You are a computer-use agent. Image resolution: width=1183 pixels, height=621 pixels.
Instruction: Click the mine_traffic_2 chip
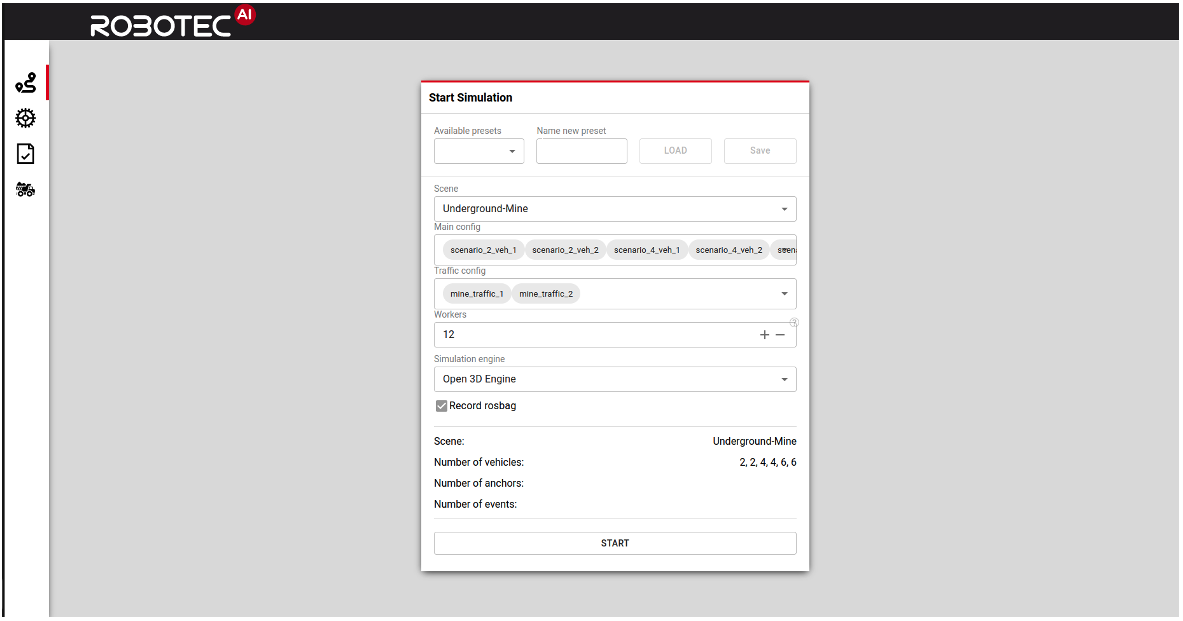pyautogui.click(x=545, y=293)
